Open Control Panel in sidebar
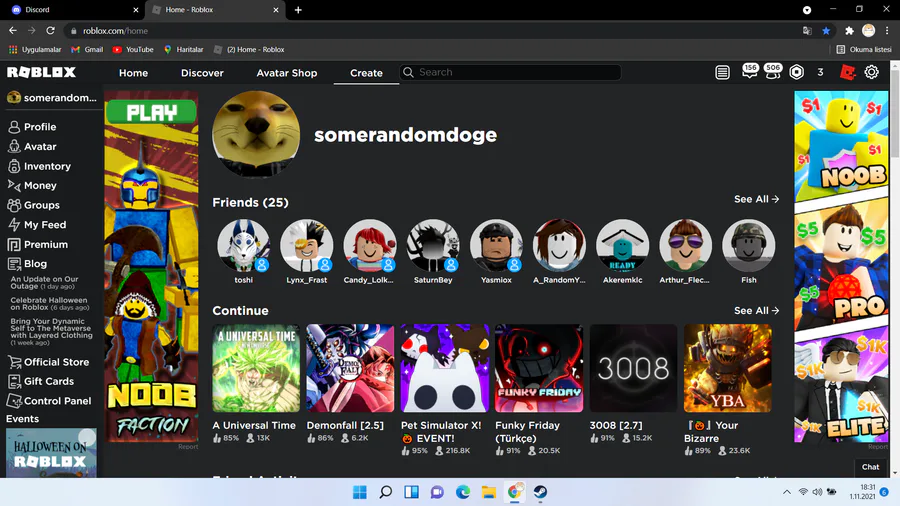The image size is (900, 506). pos(49,401)
